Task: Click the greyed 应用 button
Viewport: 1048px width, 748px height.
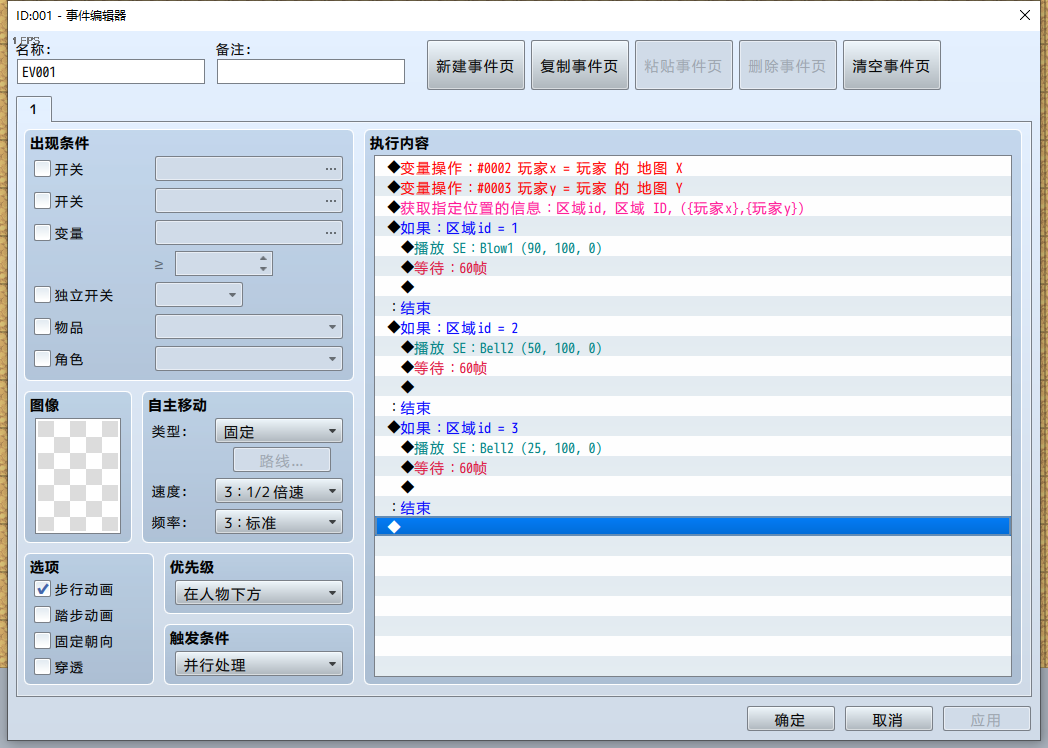Action: point(987,719)
